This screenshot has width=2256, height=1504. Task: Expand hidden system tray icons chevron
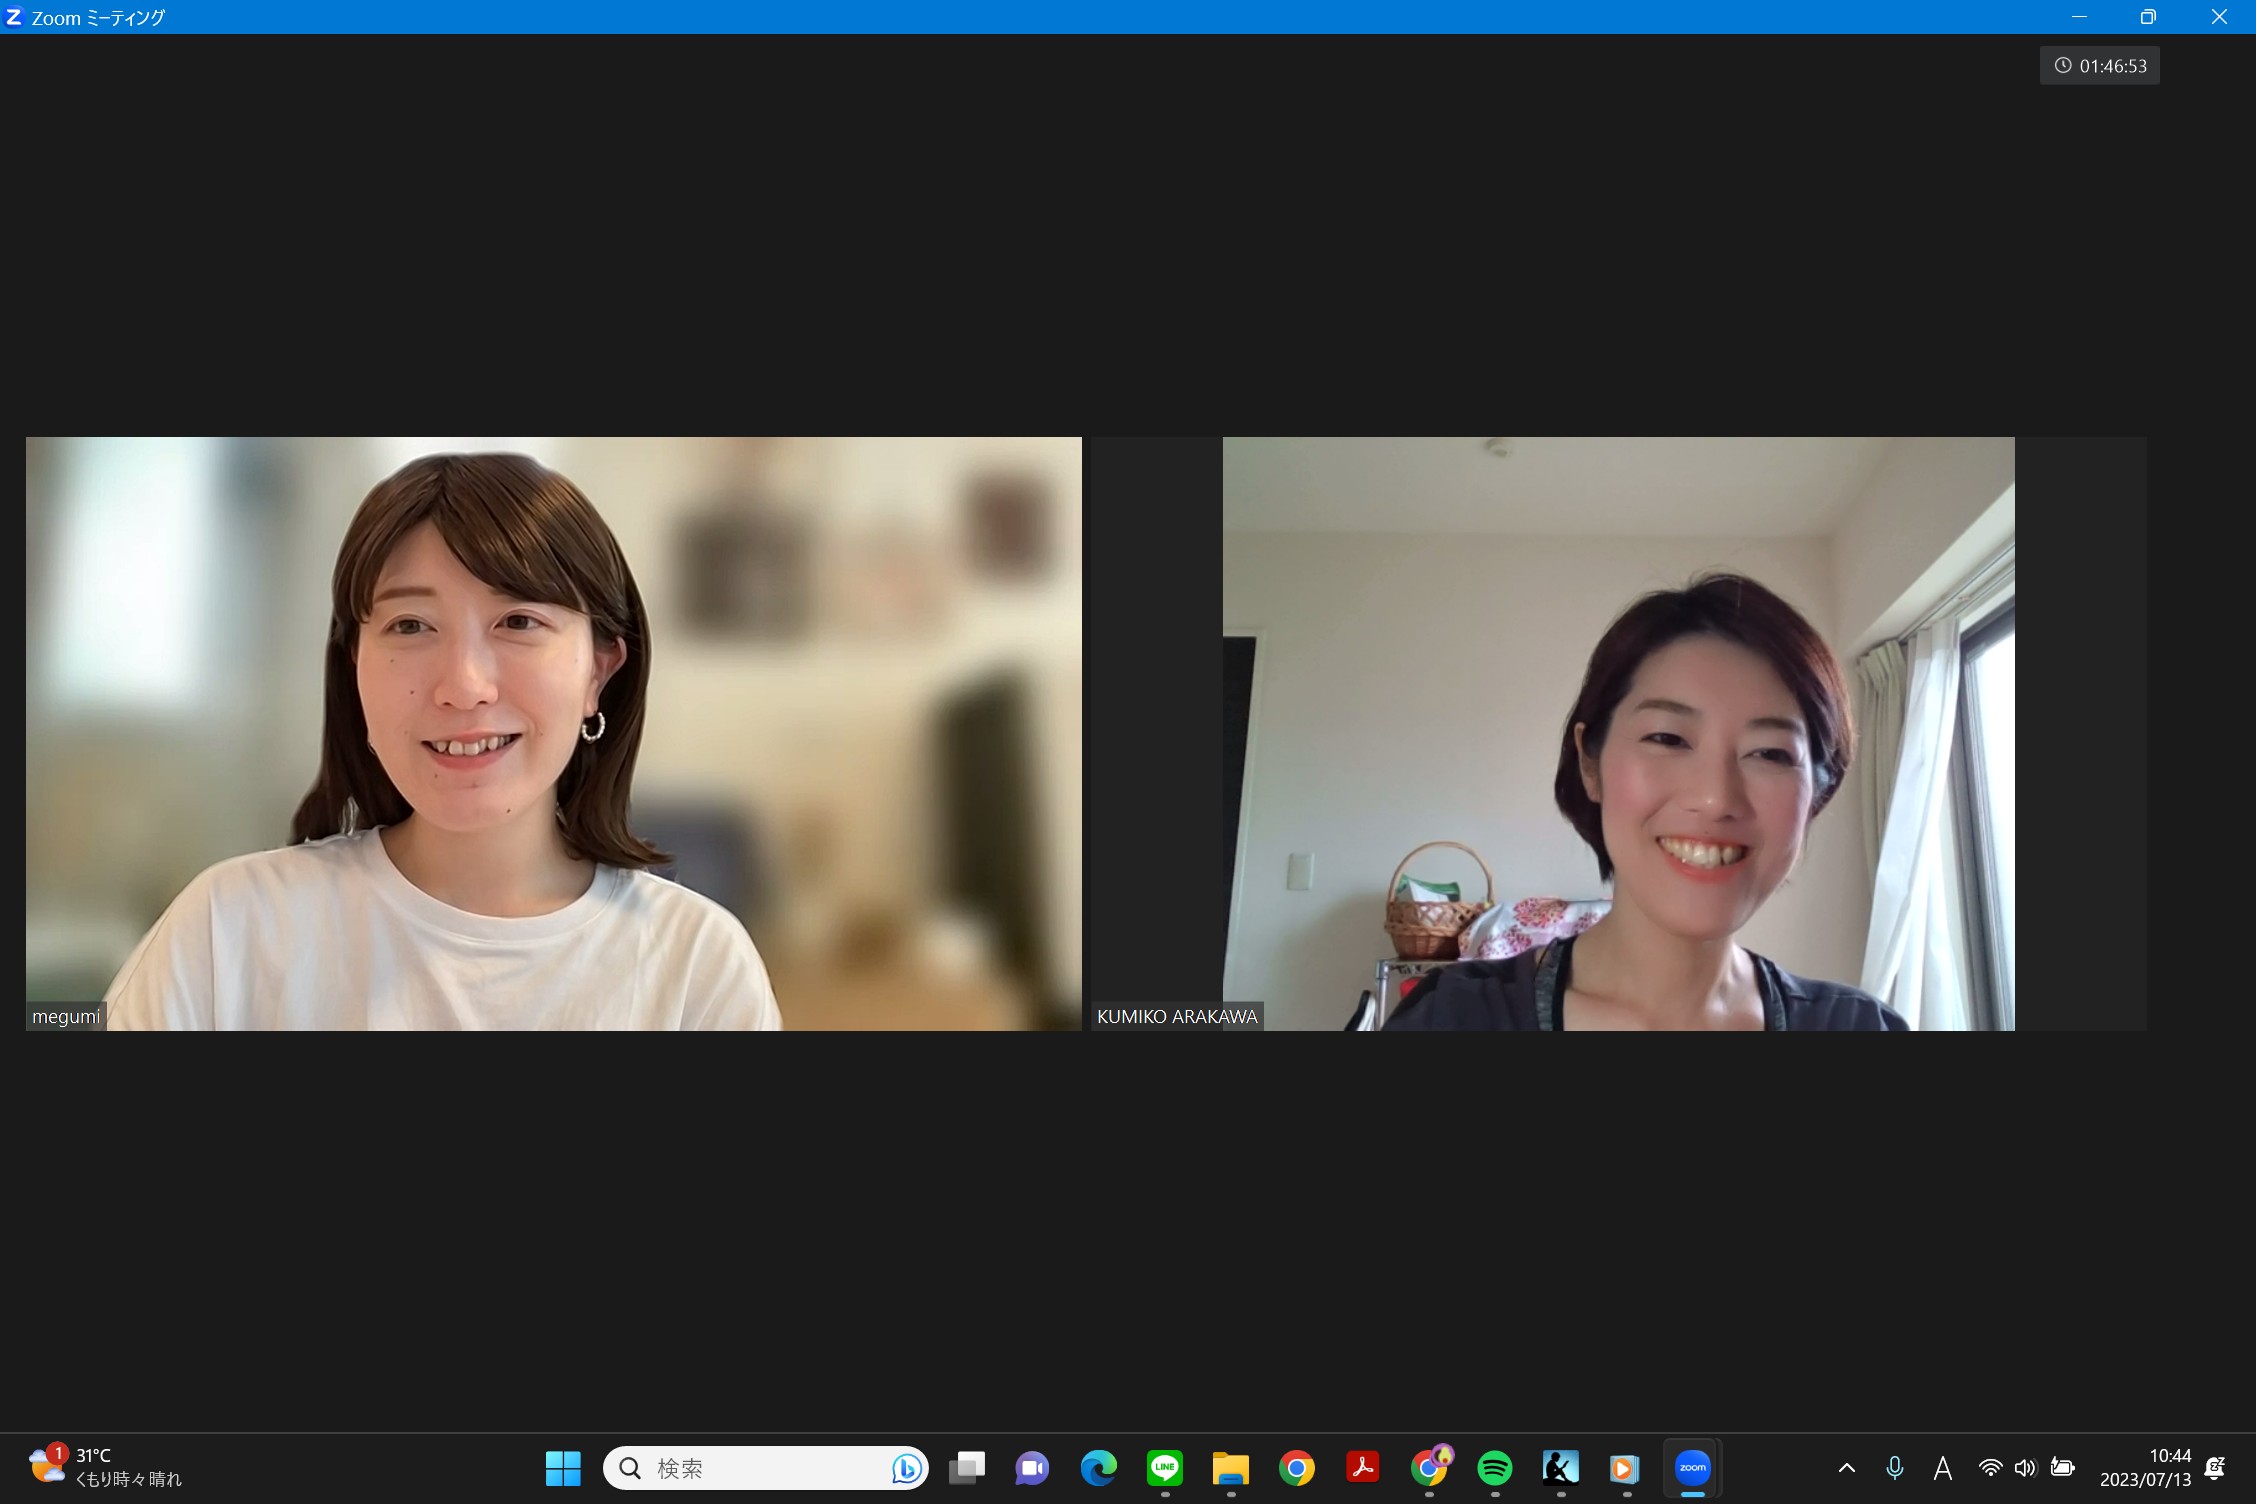click(x=1847, y=1468)
